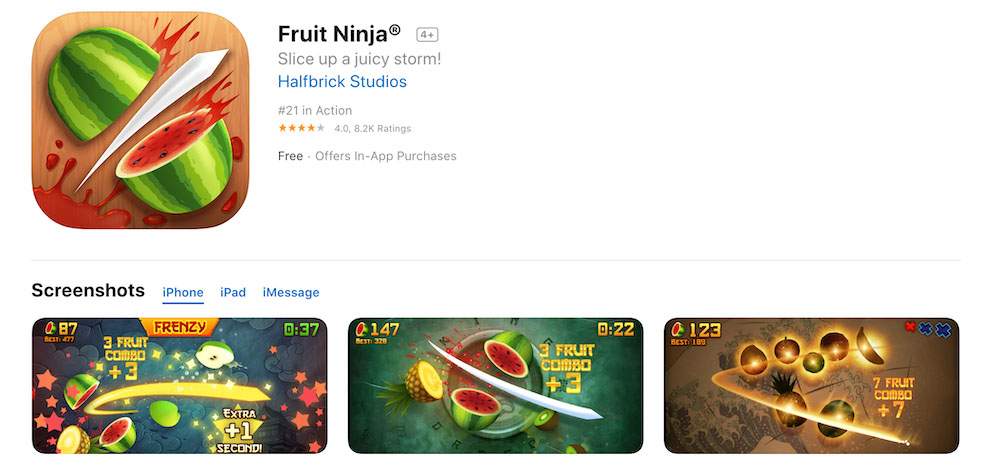Open the Frenzy mode screenshot thumbnail
This screenshot has width=1000, height=472.
[x=179, y=386]
